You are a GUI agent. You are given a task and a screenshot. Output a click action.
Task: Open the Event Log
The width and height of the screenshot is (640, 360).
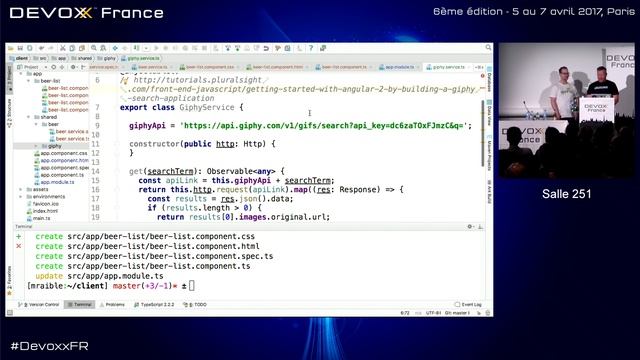point(468,304)
